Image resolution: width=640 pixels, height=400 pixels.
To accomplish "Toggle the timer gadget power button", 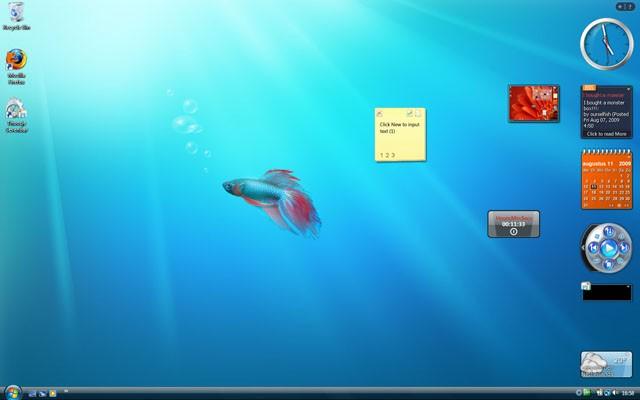I will pyautogui.click(x=514, y=232).
